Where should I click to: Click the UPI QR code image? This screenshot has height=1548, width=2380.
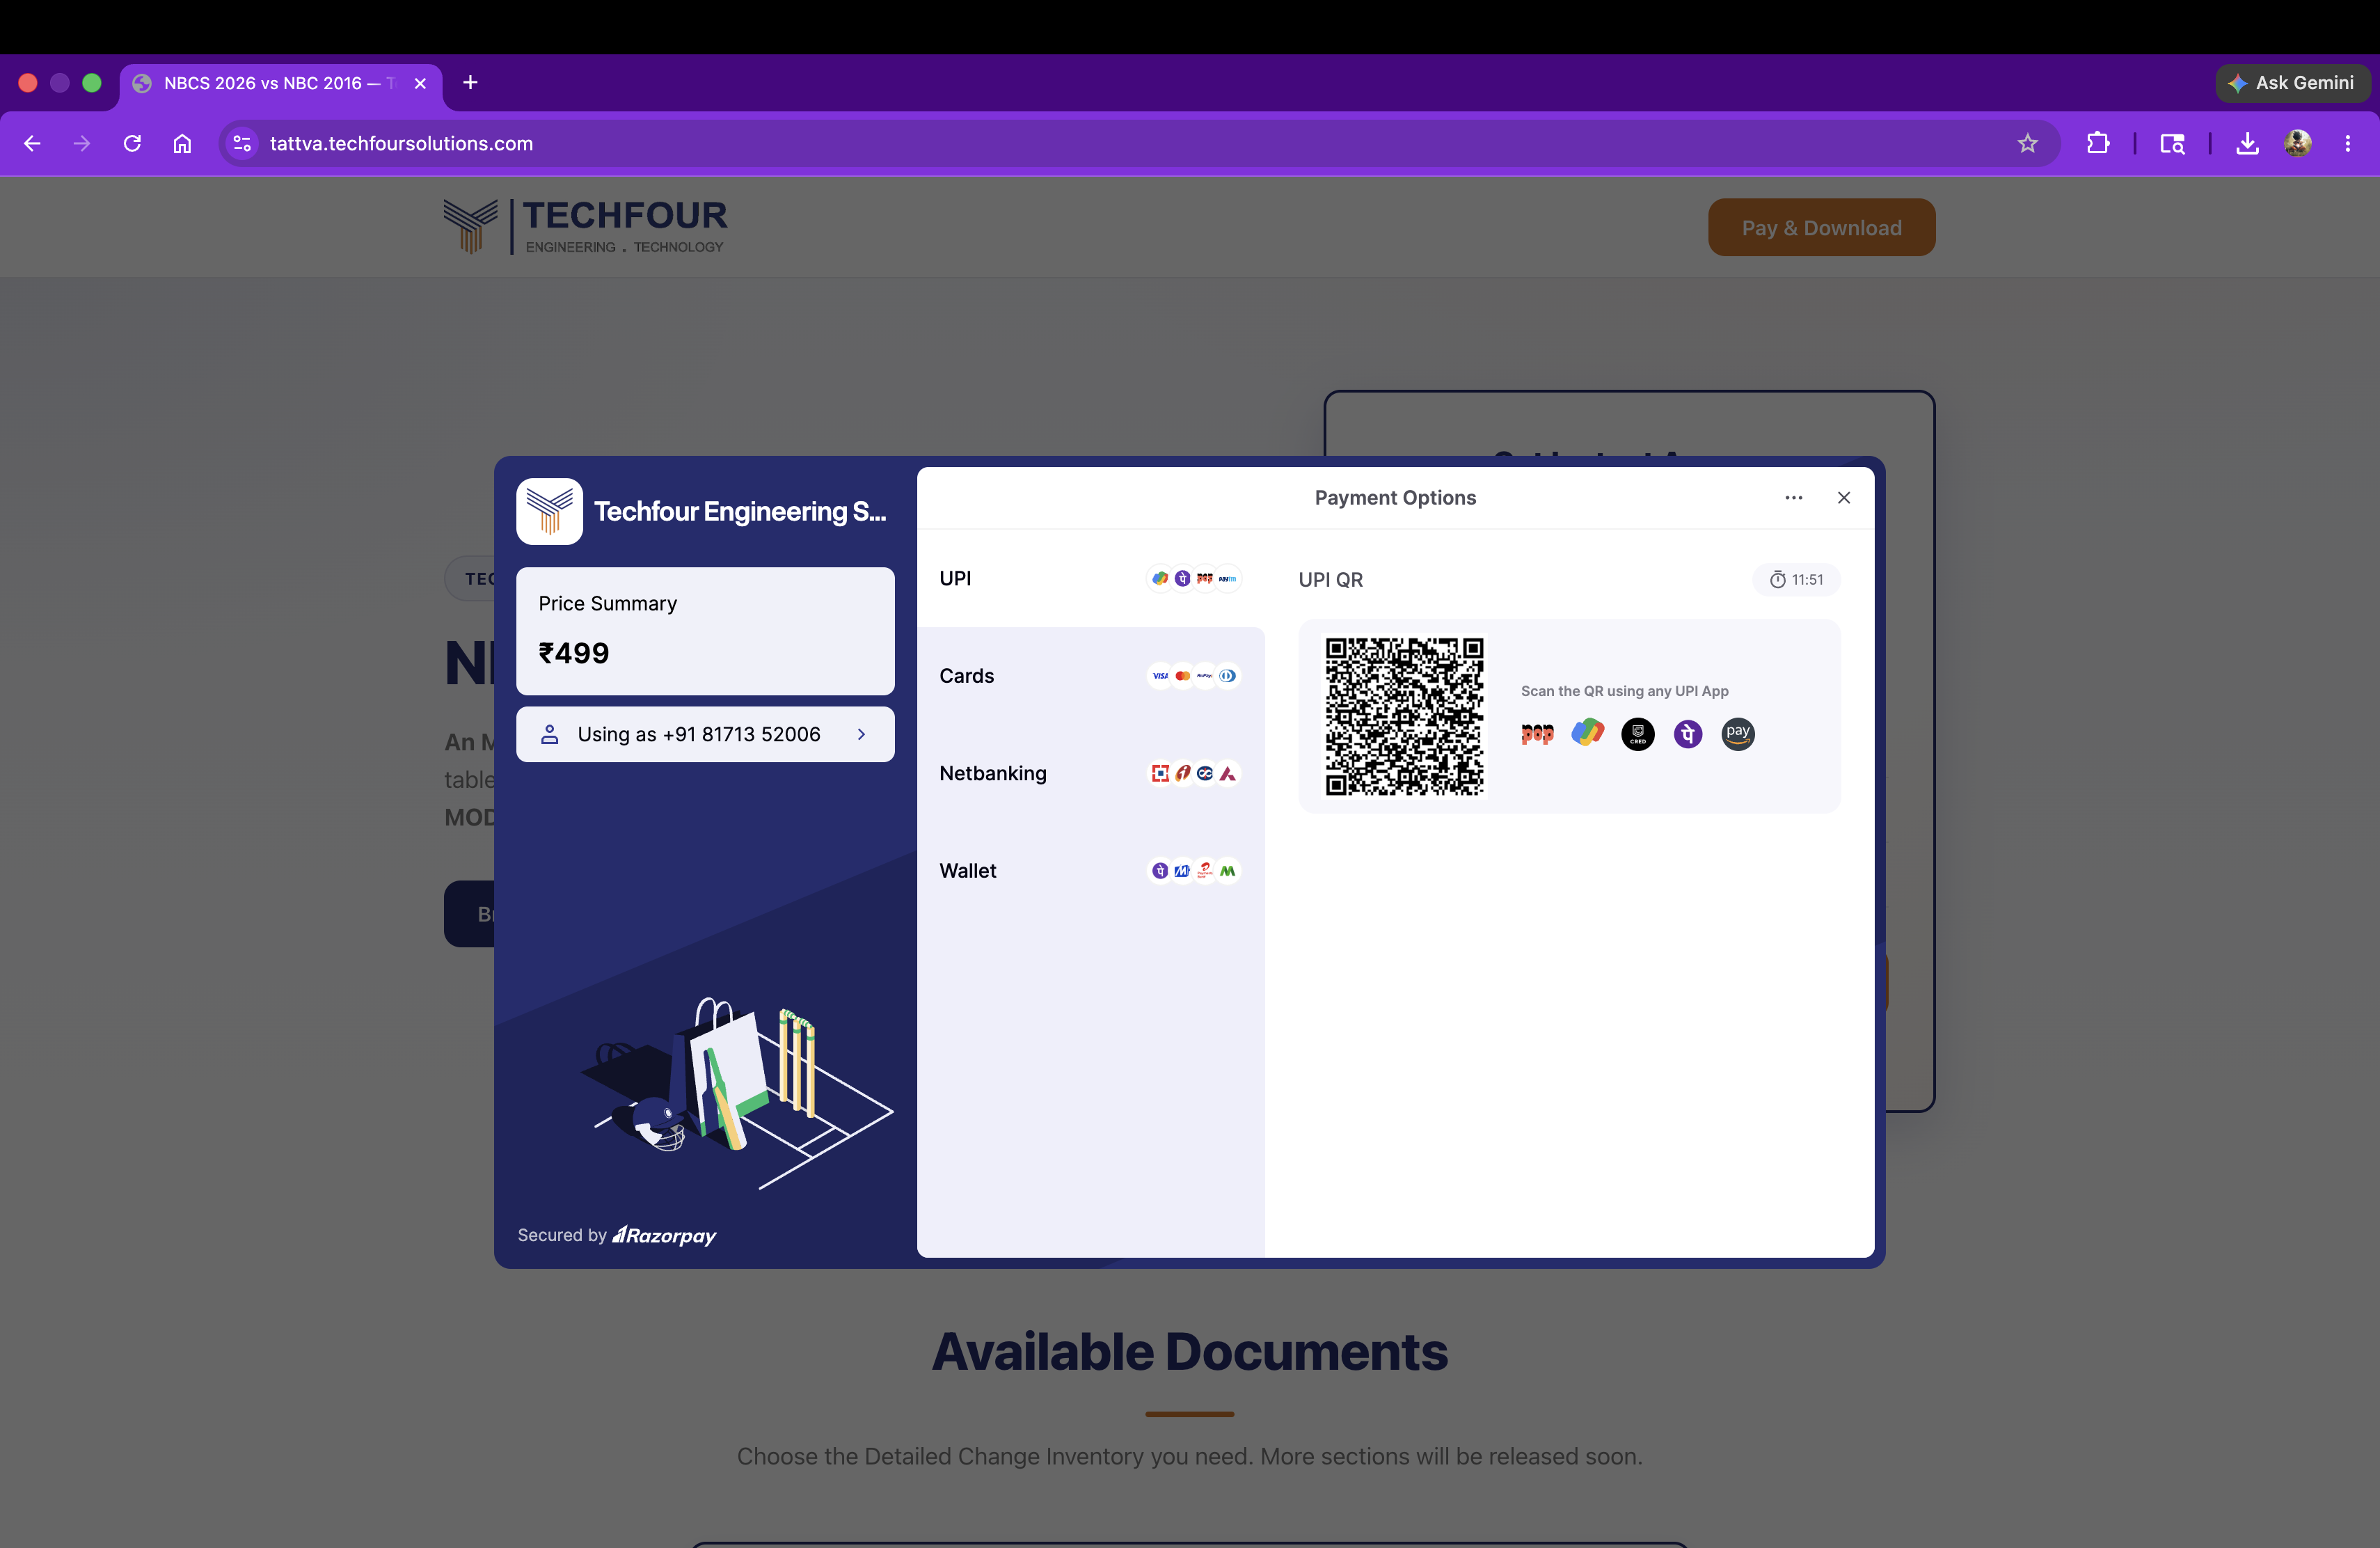click(1404, 716)
